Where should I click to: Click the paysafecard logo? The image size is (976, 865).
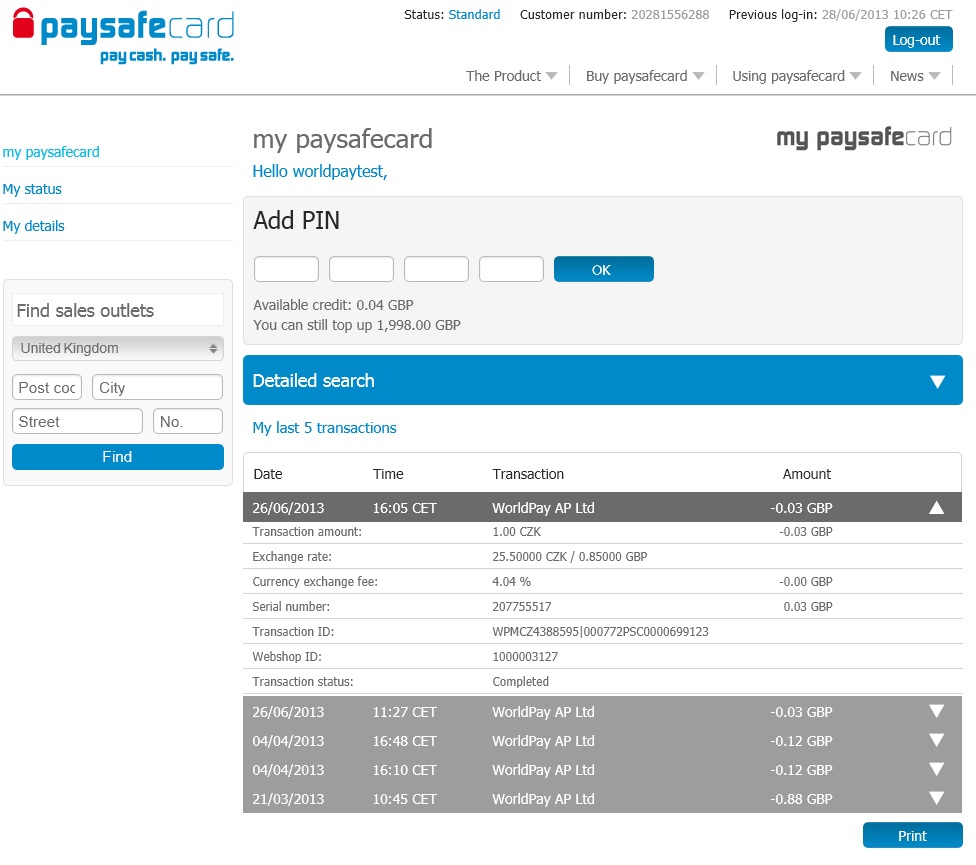(123, 35)
